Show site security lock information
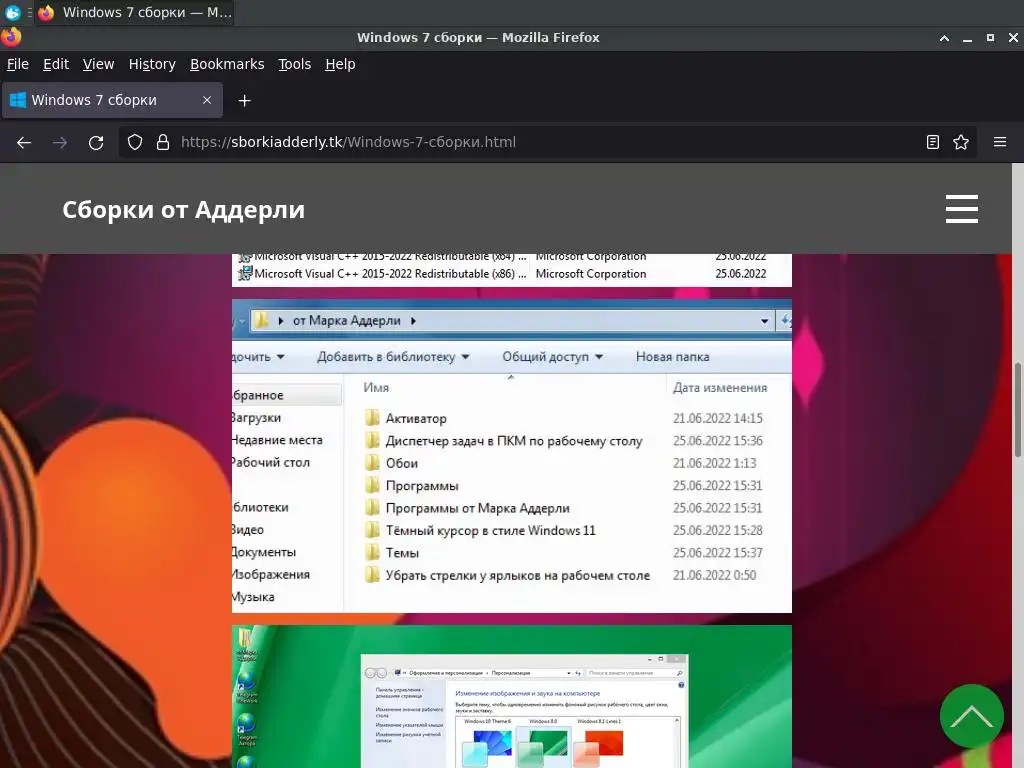This screenshot has width=1024, height=768. pos(163,142)
